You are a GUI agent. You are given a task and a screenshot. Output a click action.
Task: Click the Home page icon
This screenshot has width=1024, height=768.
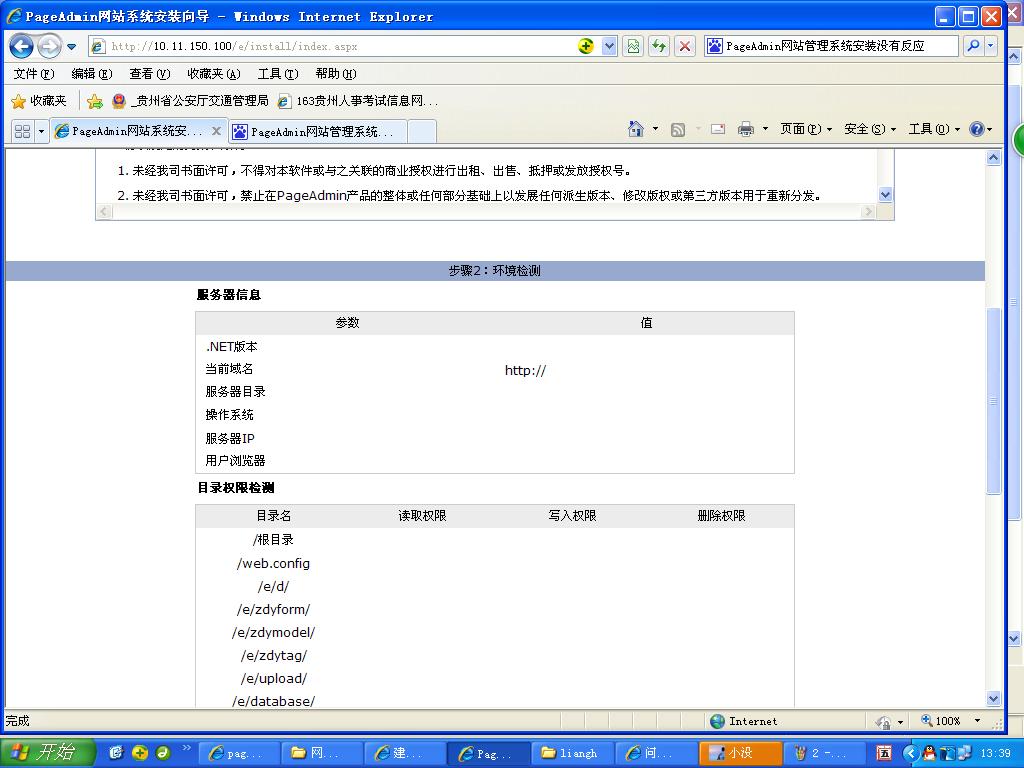pos(635,129)
